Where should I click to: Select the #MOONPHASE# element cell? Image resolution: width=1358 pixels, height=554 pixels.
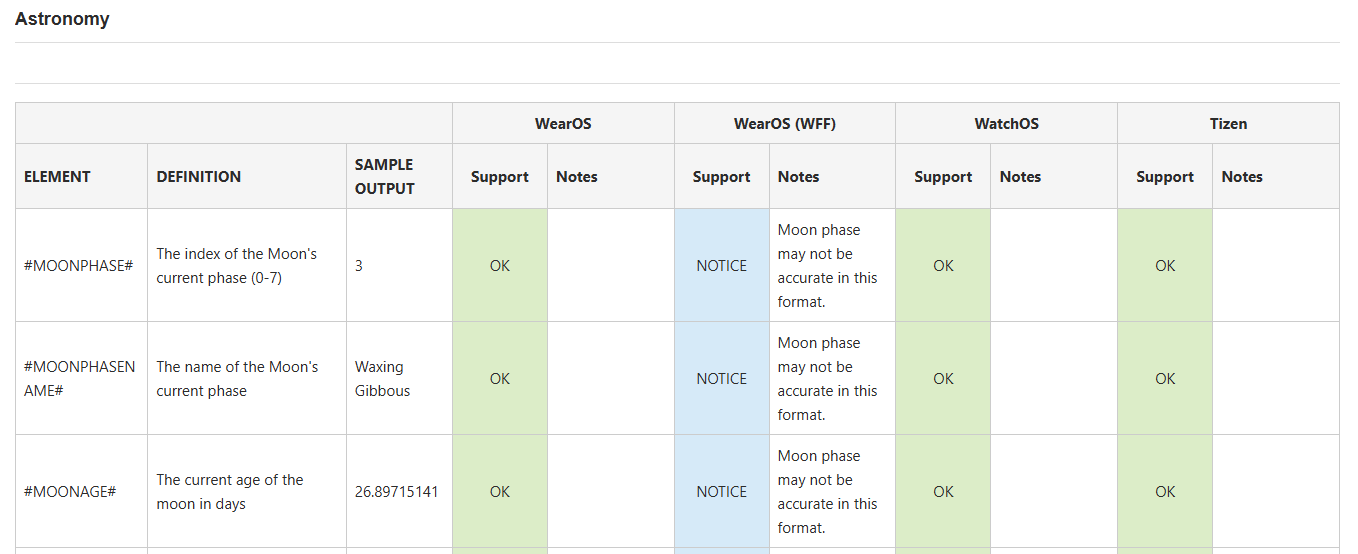coord(82,265)
